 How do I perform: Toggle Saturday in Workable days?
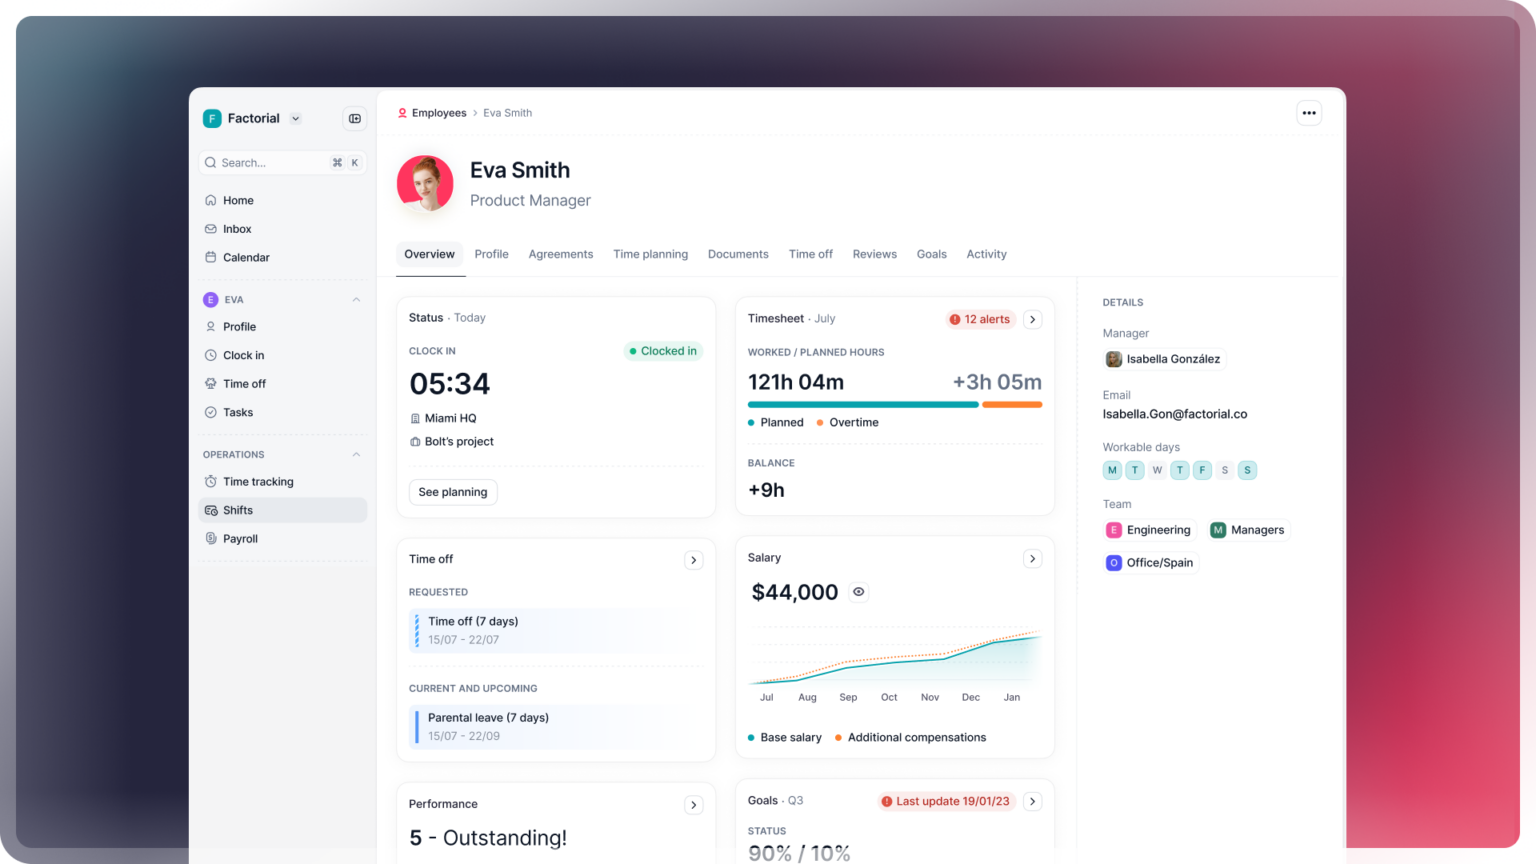coord(1225,470)
